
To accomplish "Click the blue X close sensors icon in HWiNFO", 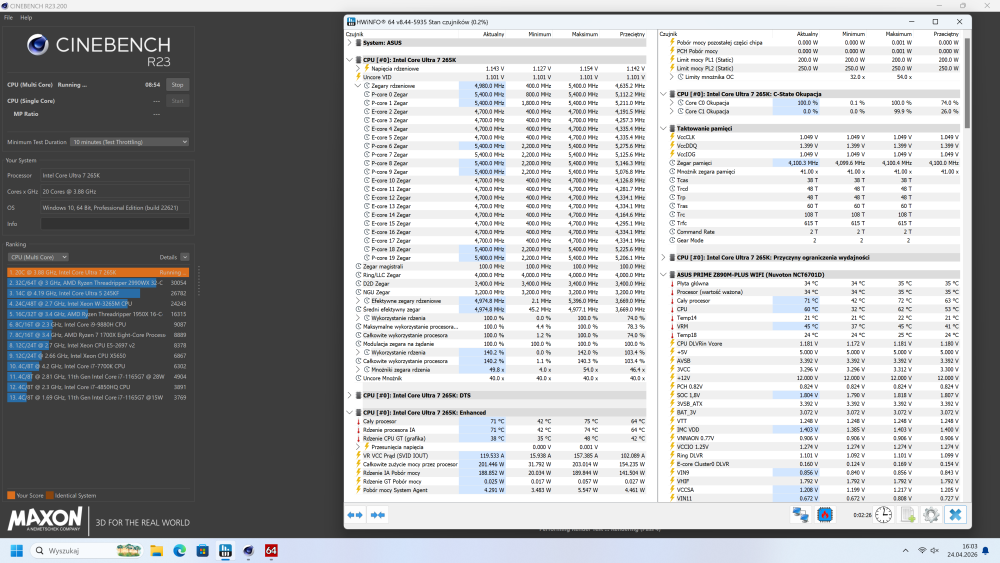I will coord(955,515).
